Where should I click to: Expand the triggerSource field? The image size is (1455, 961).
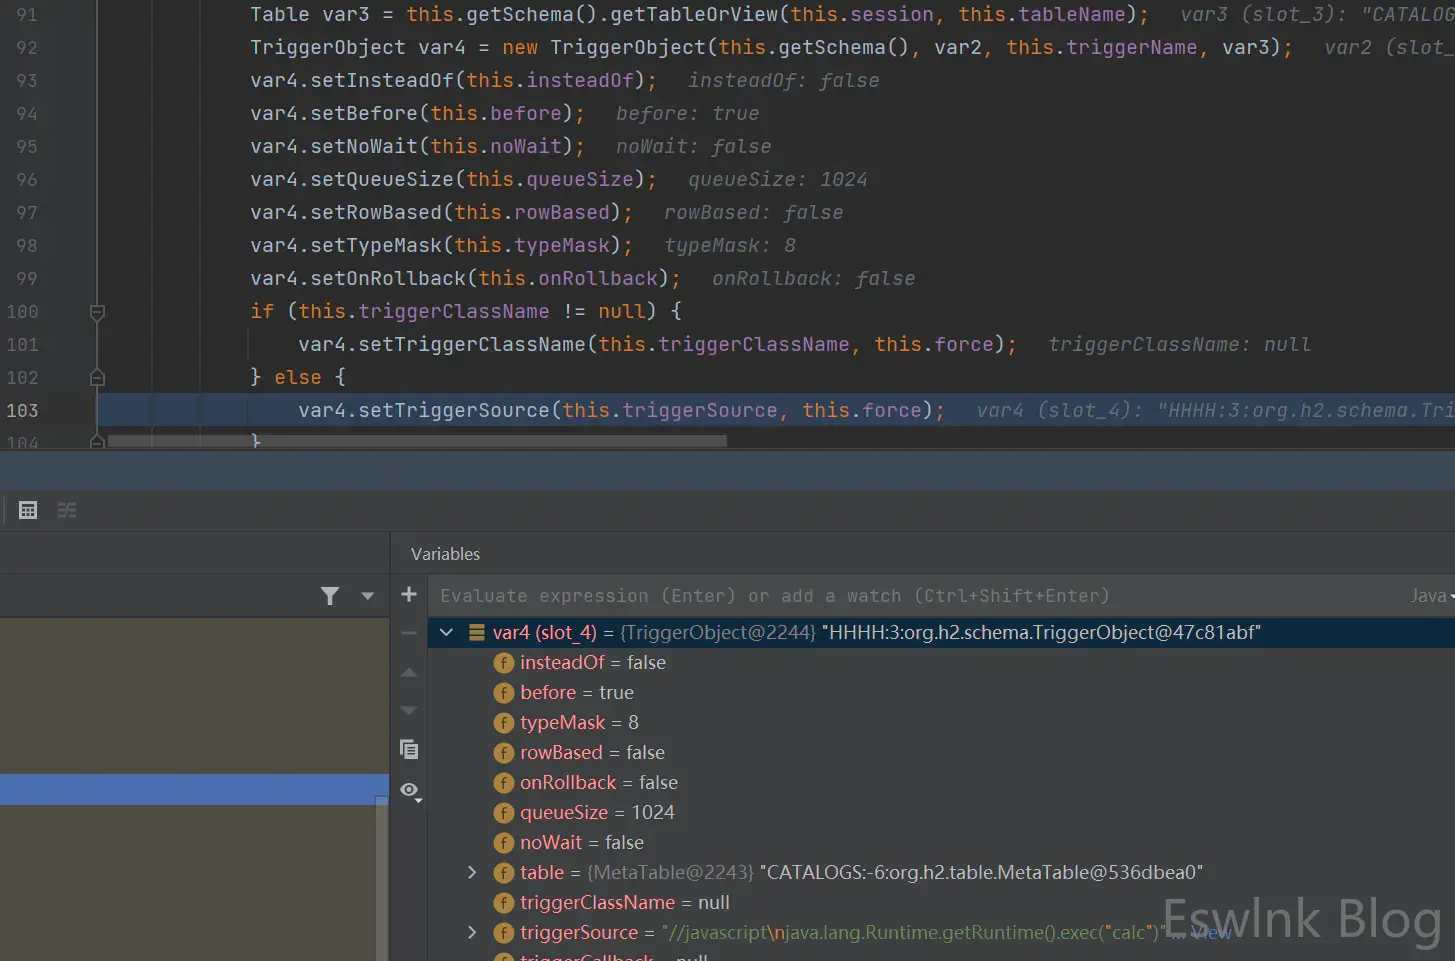(472, 933)
